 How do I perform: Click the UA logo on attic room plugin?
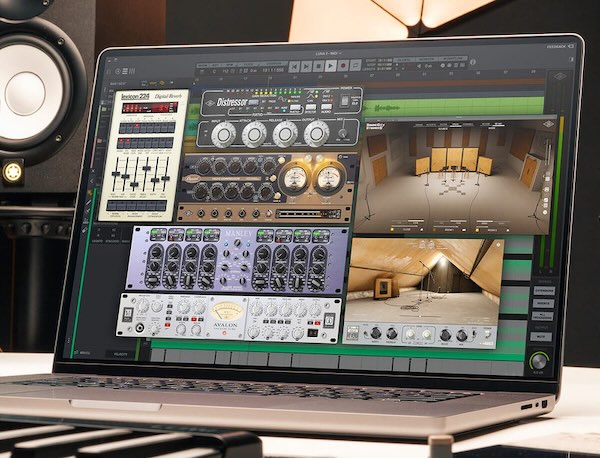pos(498,244)
